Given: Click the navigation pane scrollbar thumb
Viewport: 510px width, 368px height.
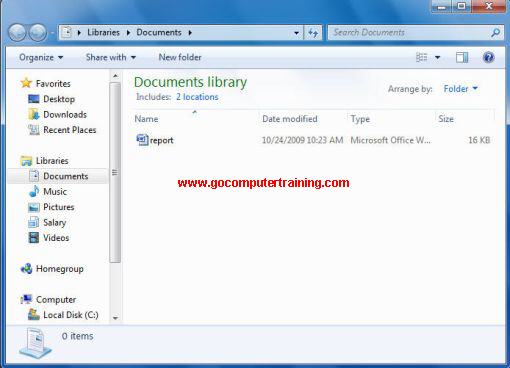Looking at the screenshot, I should point(115,173).
